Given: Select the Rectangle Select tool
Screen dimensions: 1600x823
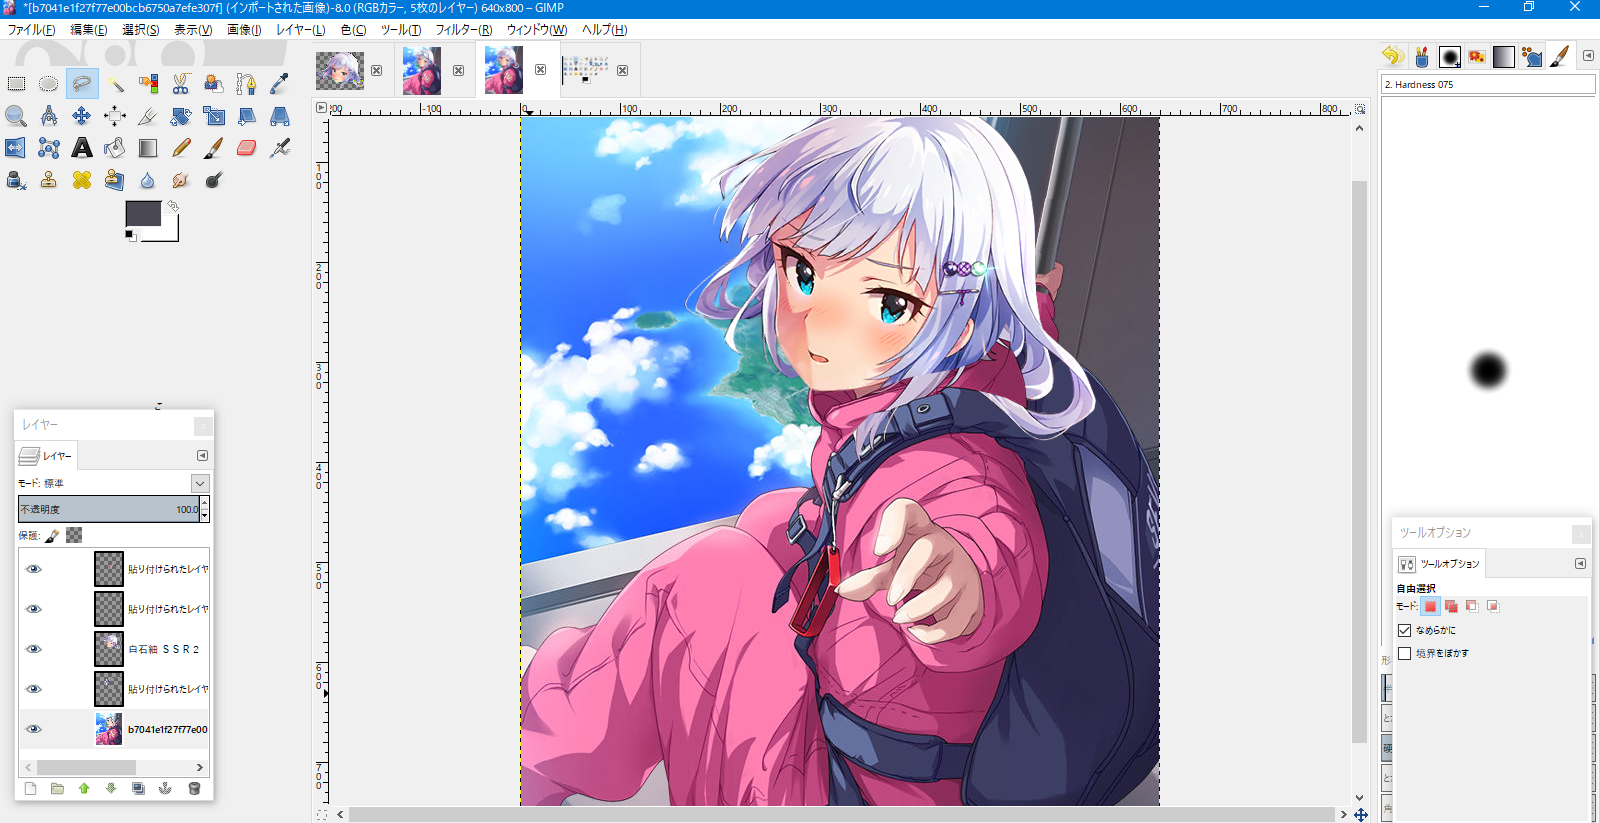Looking at the screenshot, I should 16,84.
